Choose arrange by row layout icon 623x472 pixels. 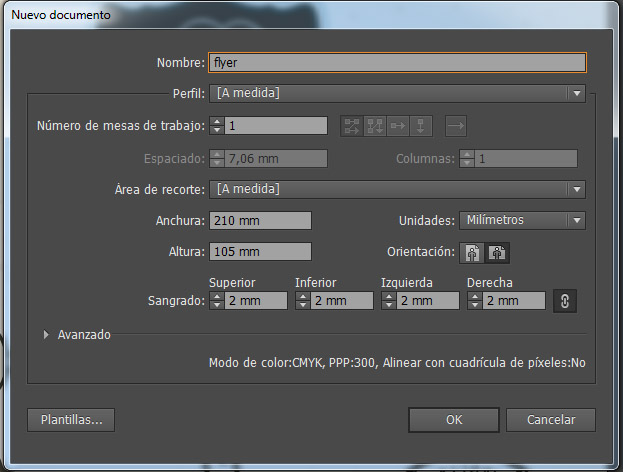click(398, 126)
